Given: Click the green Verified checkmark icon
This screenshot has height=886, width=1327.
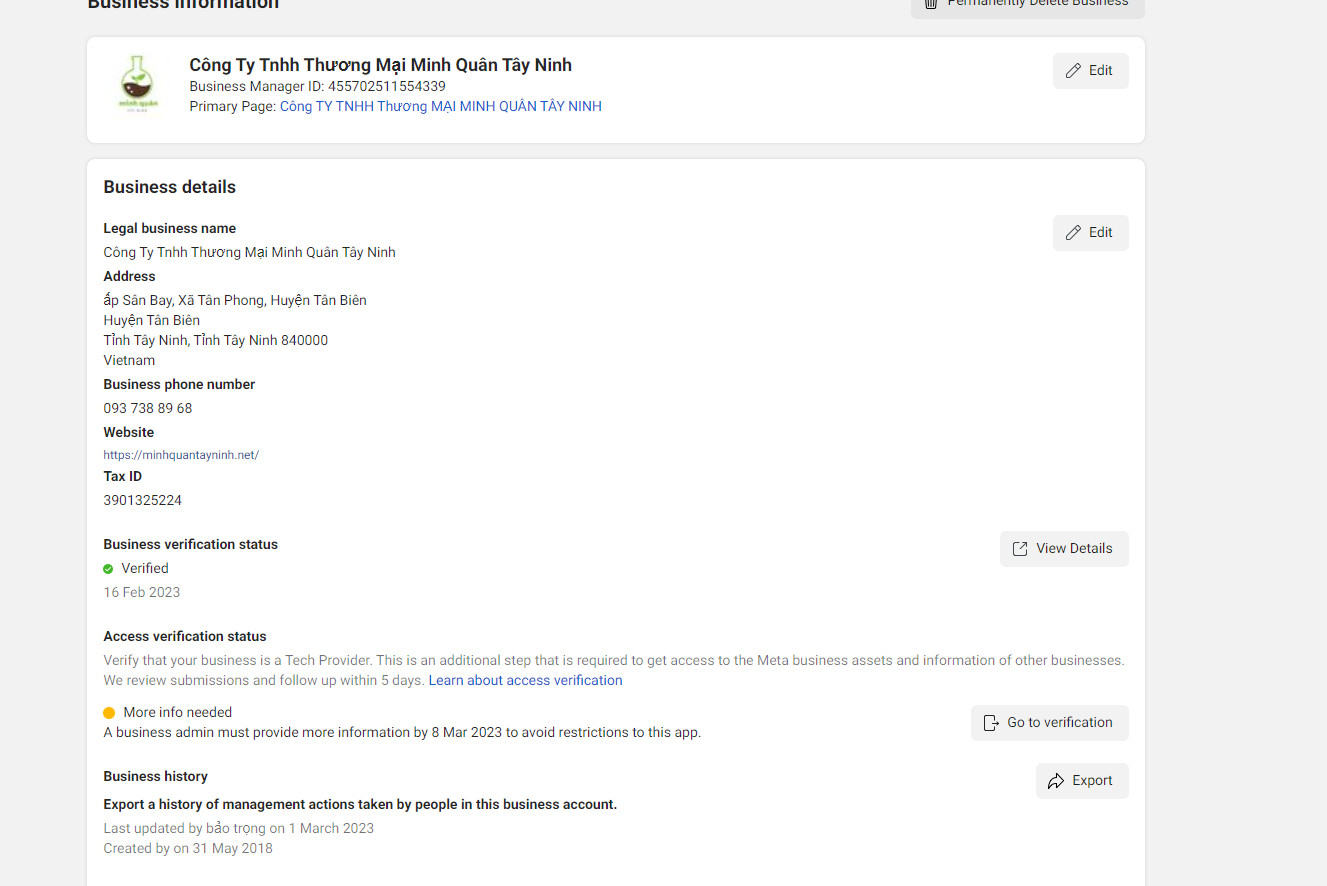Looking at the screenshot, I should click(x=108, y=569).
